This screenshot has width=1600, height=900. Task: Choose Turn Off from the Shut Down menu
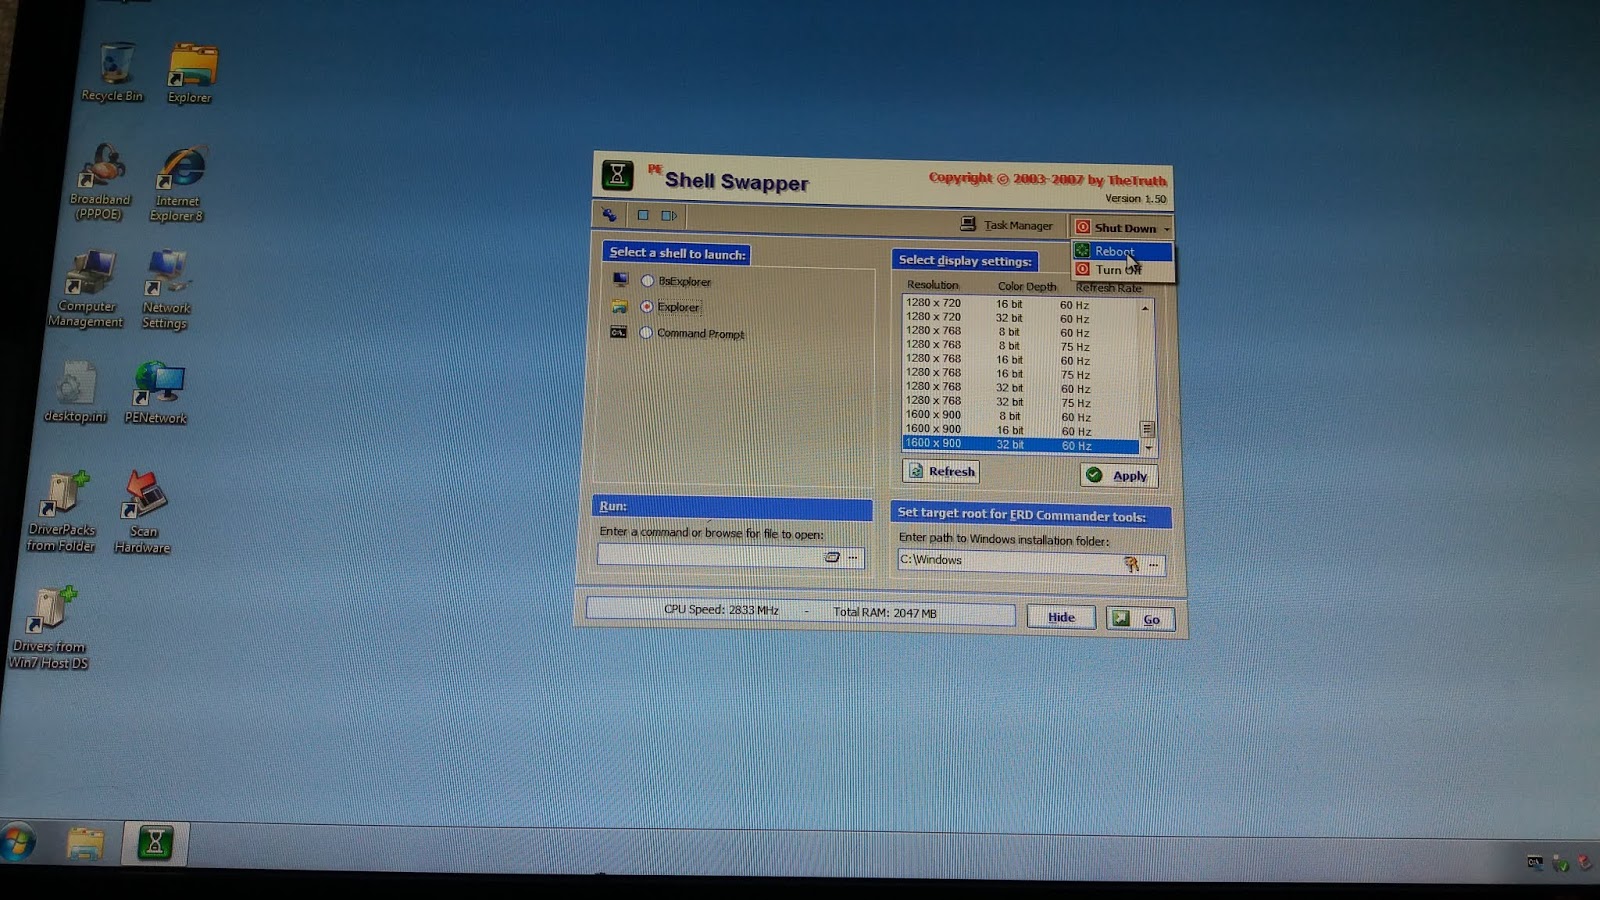(1122, 270)
